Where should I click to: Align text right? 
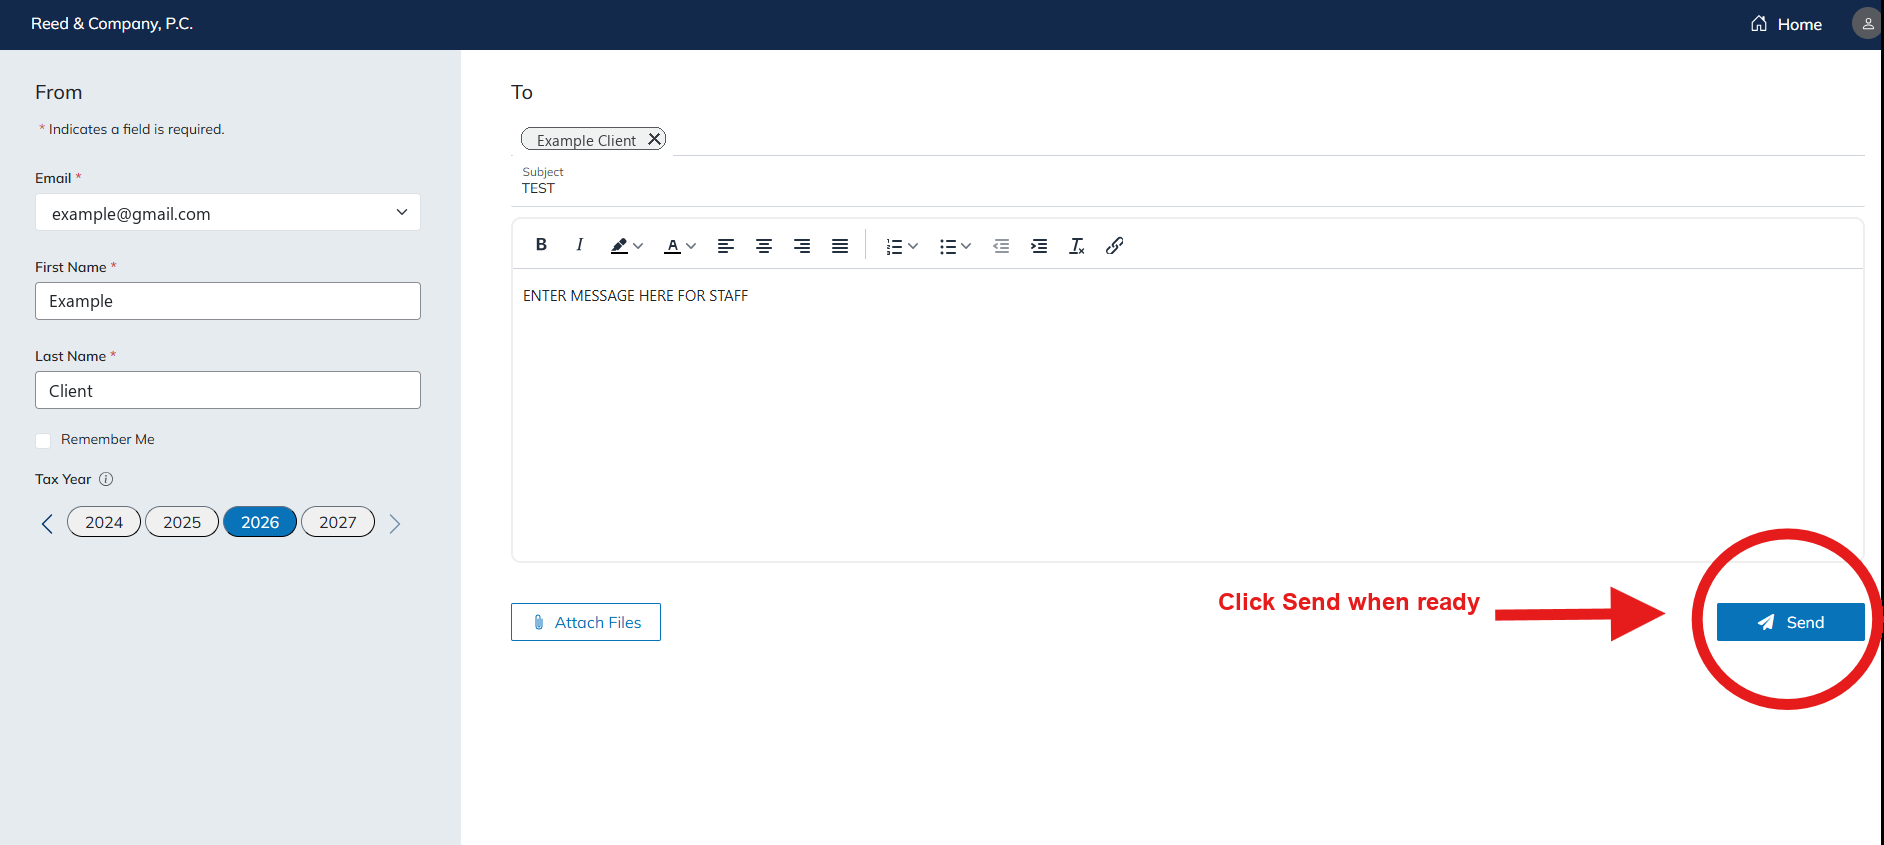point(802,246)
